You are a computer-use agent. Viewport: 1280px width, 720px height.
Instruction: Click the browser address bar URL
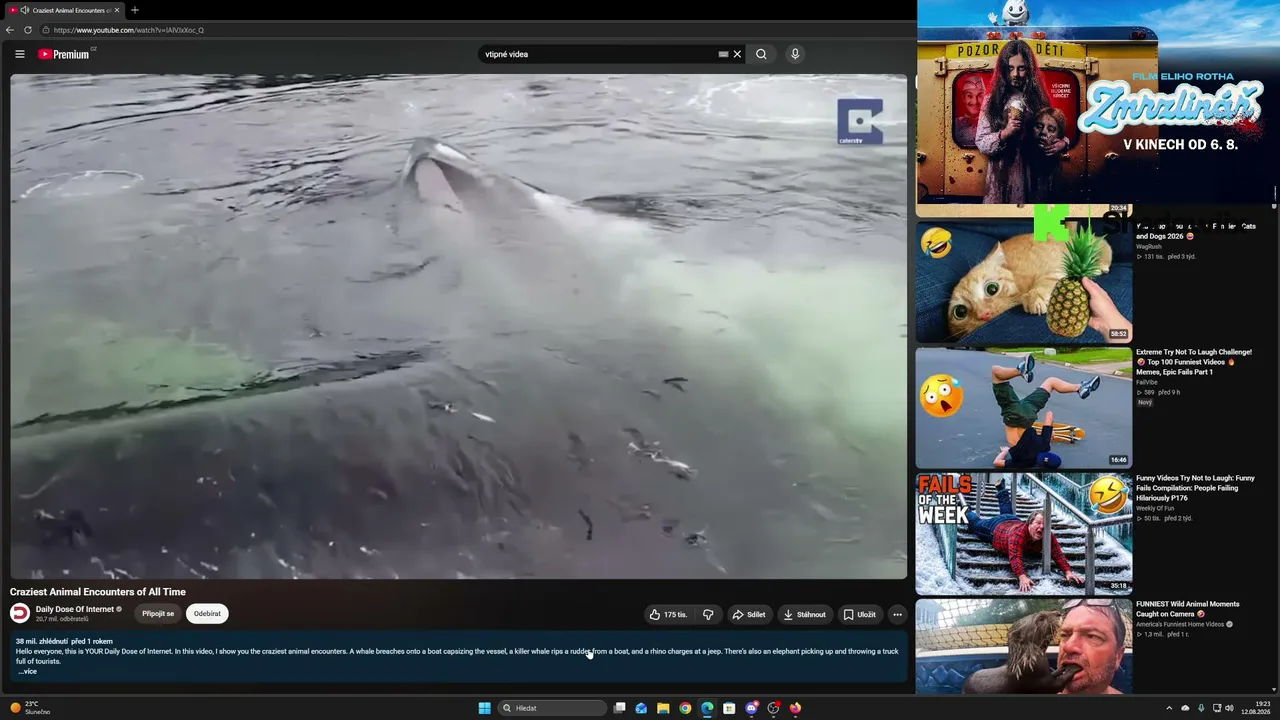[x=129, y=30]
